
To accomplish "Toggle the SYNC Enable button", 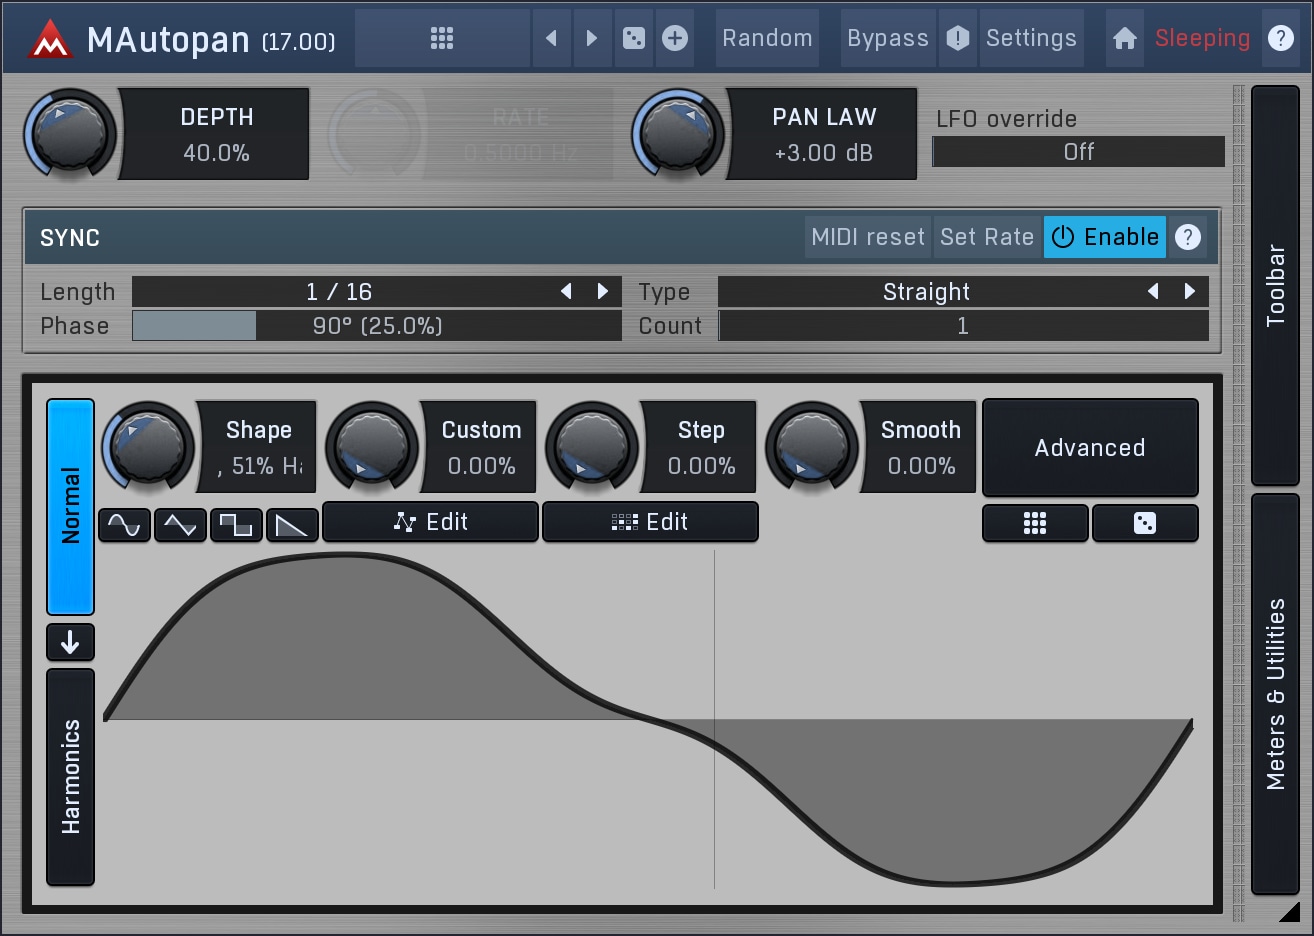I will (1105, 237).
